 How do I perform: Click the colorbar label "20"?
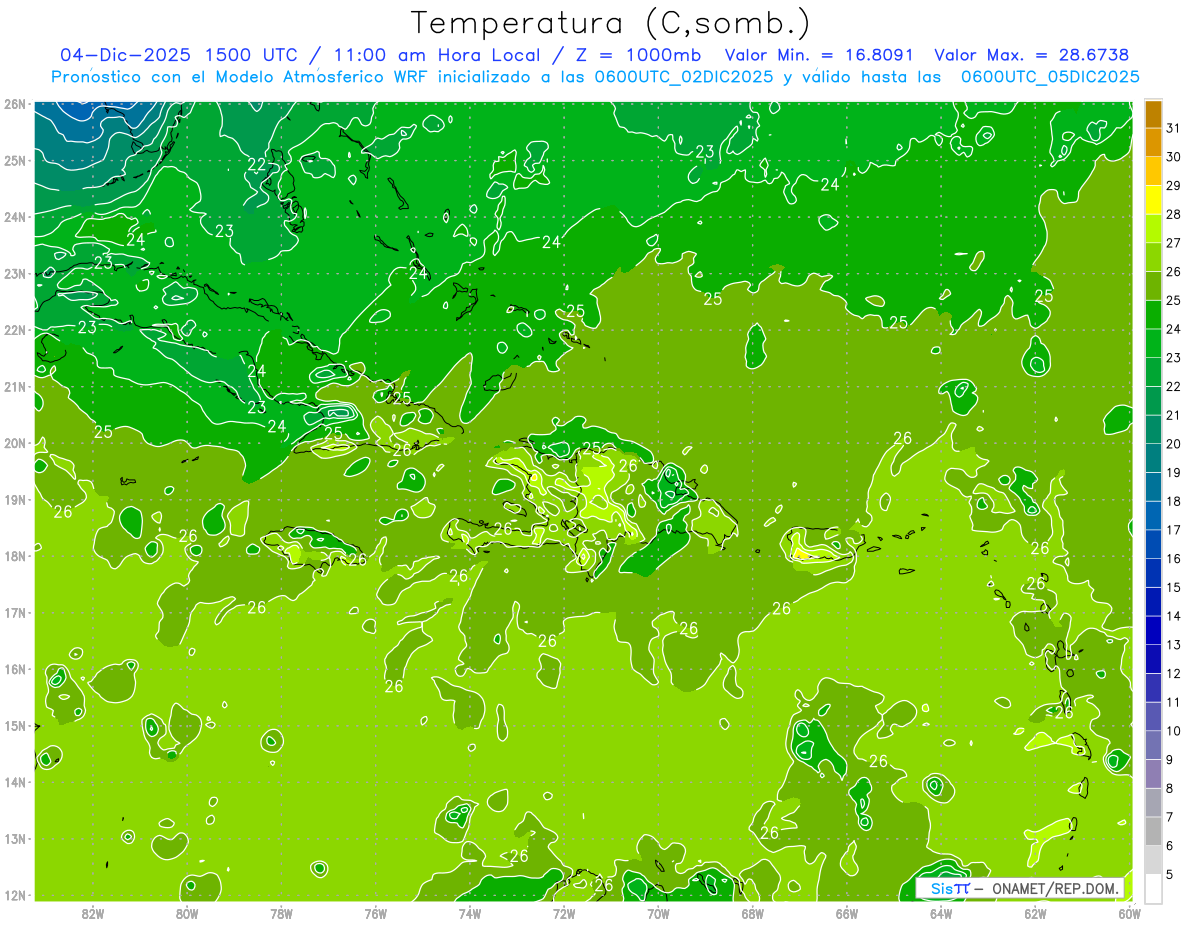coord(1173,444)
